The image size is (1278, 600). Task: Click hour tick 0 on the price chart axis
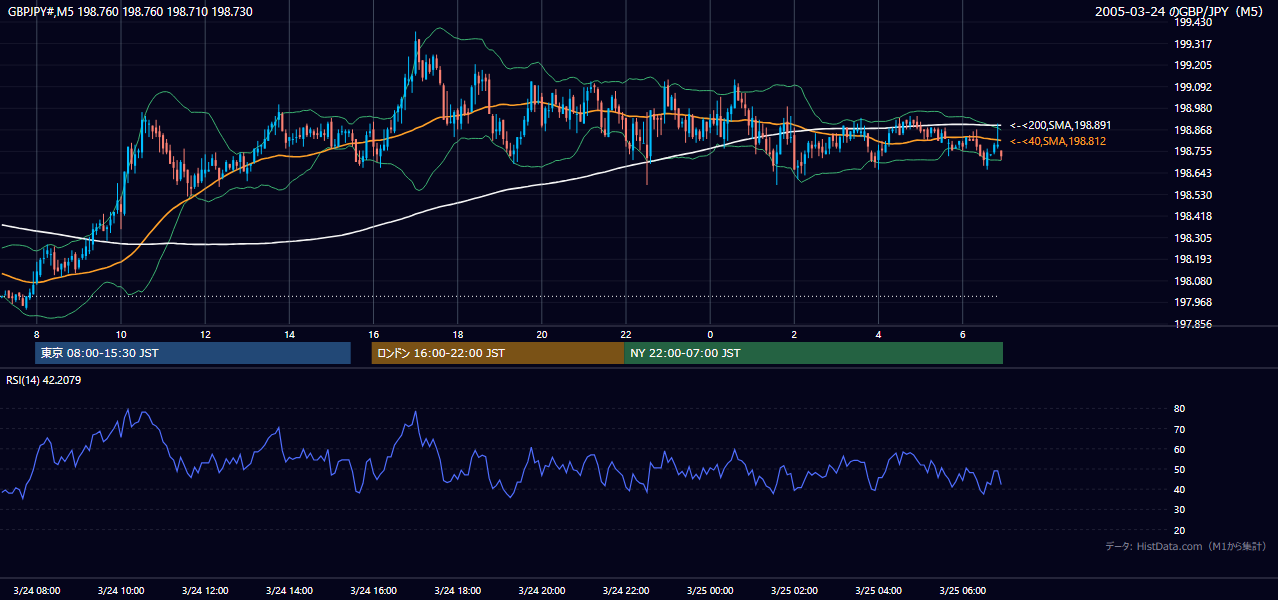pos(710,334)
